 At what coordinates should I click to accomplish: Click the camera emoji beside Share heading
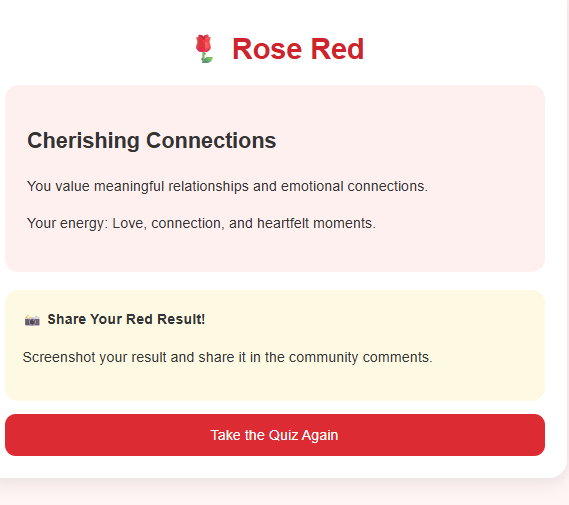tap(32, 320)
